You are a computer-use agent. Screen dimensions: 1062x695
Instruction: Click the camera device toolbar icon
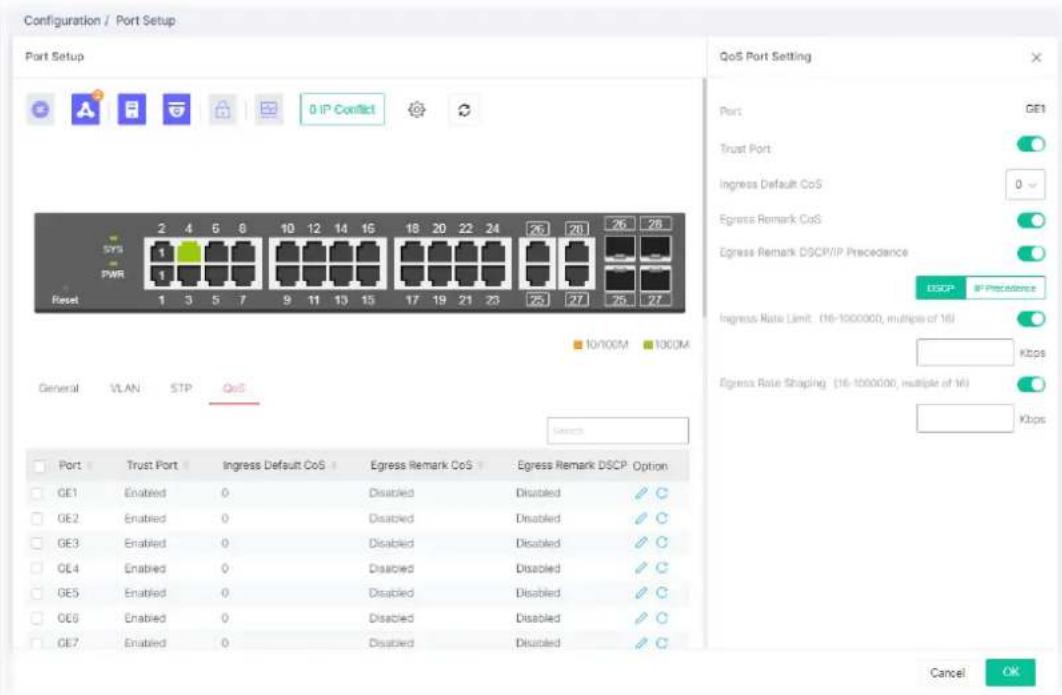point(176,109)
